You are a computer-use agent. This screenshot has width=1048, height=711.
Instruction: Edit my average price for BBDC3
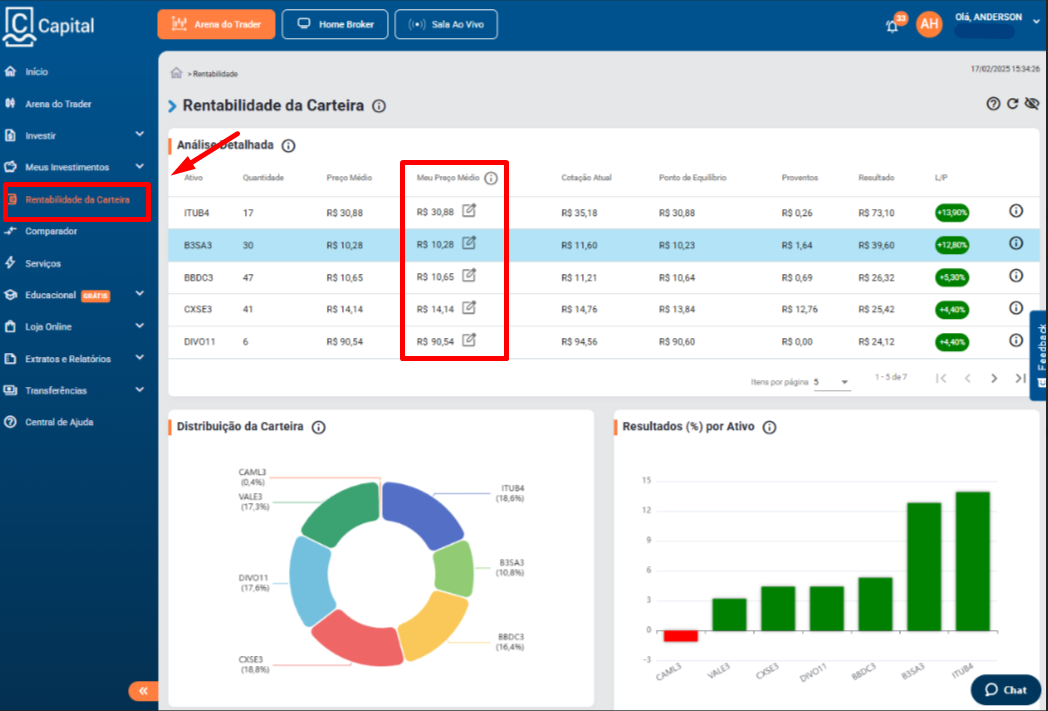469,275
